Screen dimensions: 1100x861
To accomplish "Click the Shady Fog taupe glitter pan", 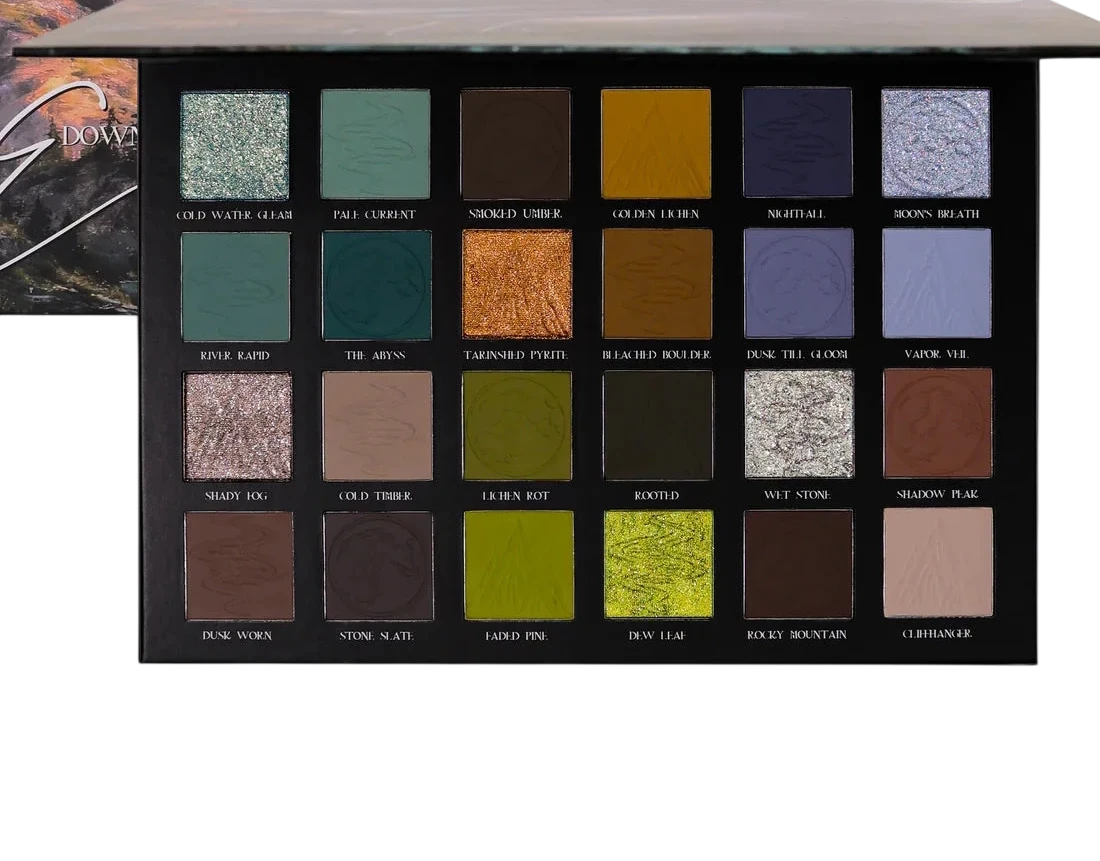I will tap(238, 427).
